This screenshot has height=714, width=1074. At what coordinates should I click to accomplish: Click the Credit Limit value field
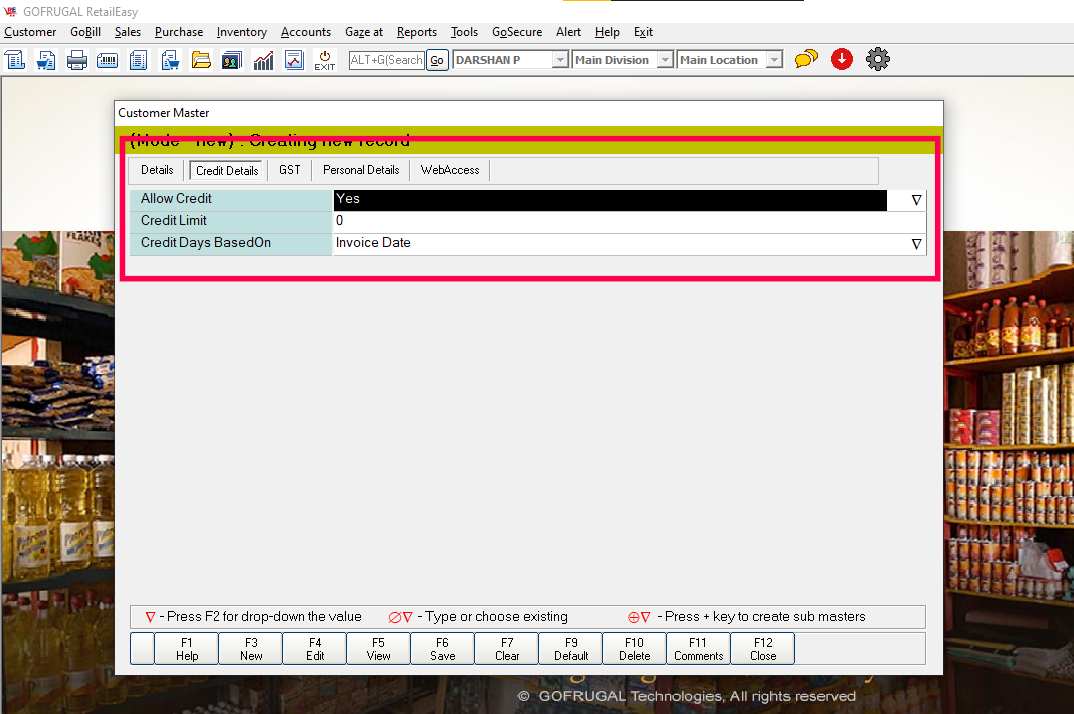[629, 221]
